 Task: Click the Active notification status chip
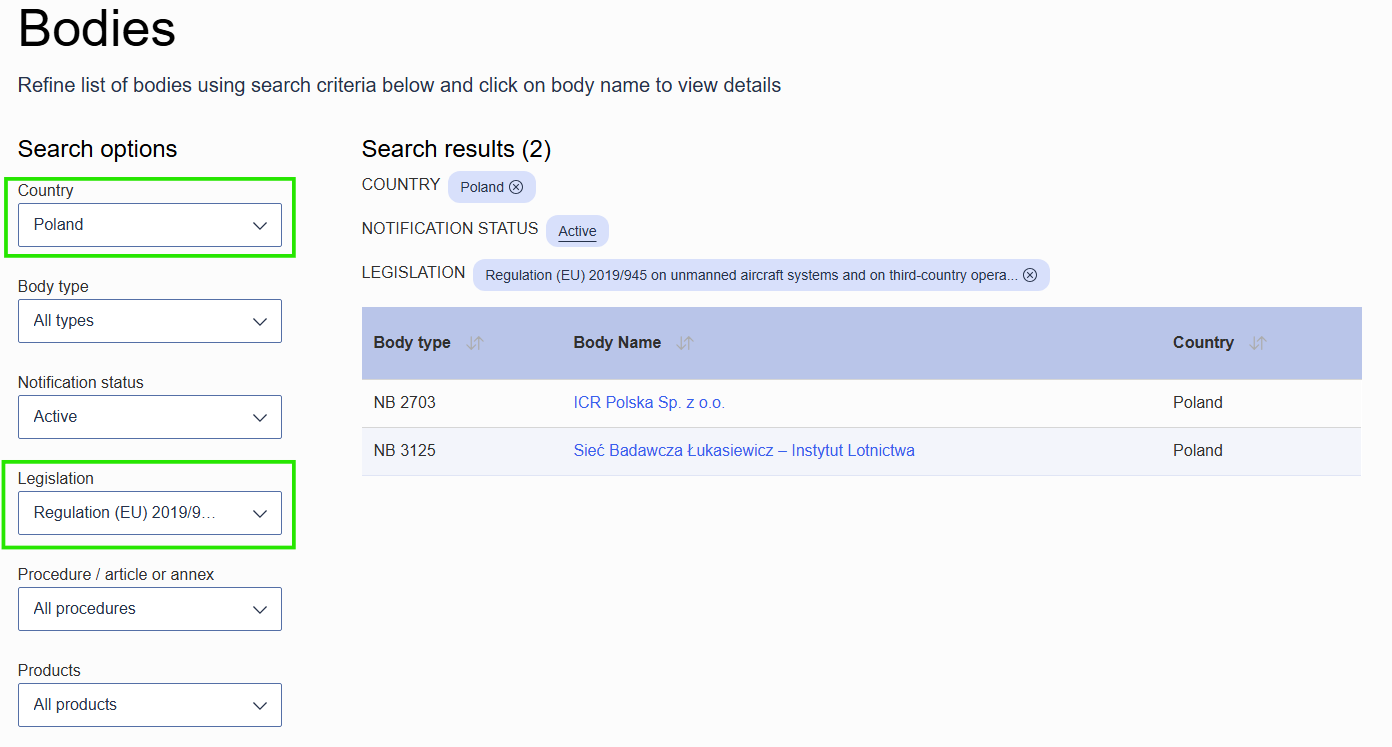pyautogui.click(x=577, y=231)
